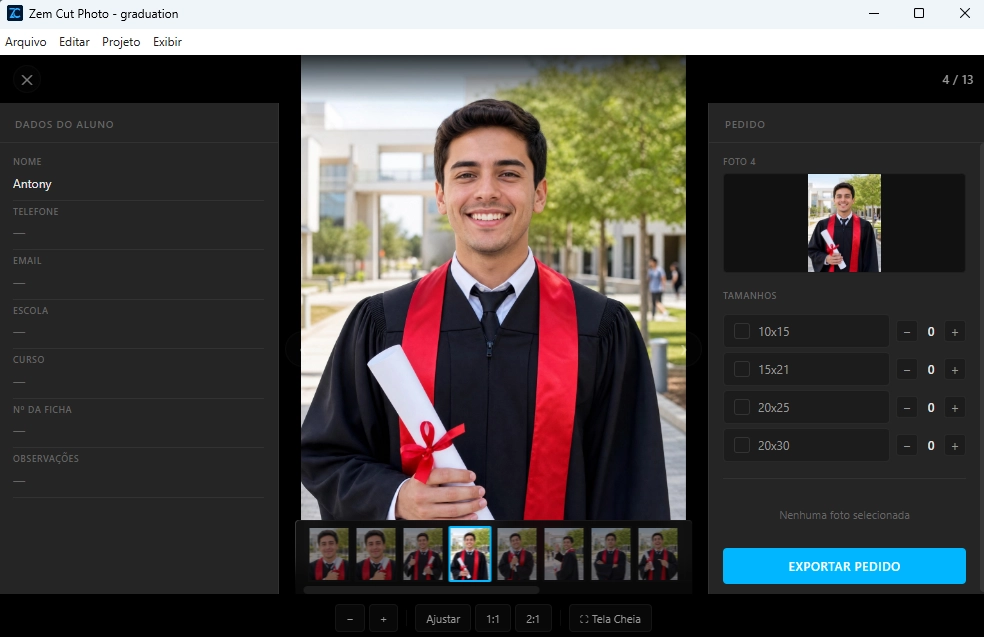Select the second thumbnail in the filmstrip
This screenshot has height=637, width=984.
pyautogui.click(x=376, y=554)
